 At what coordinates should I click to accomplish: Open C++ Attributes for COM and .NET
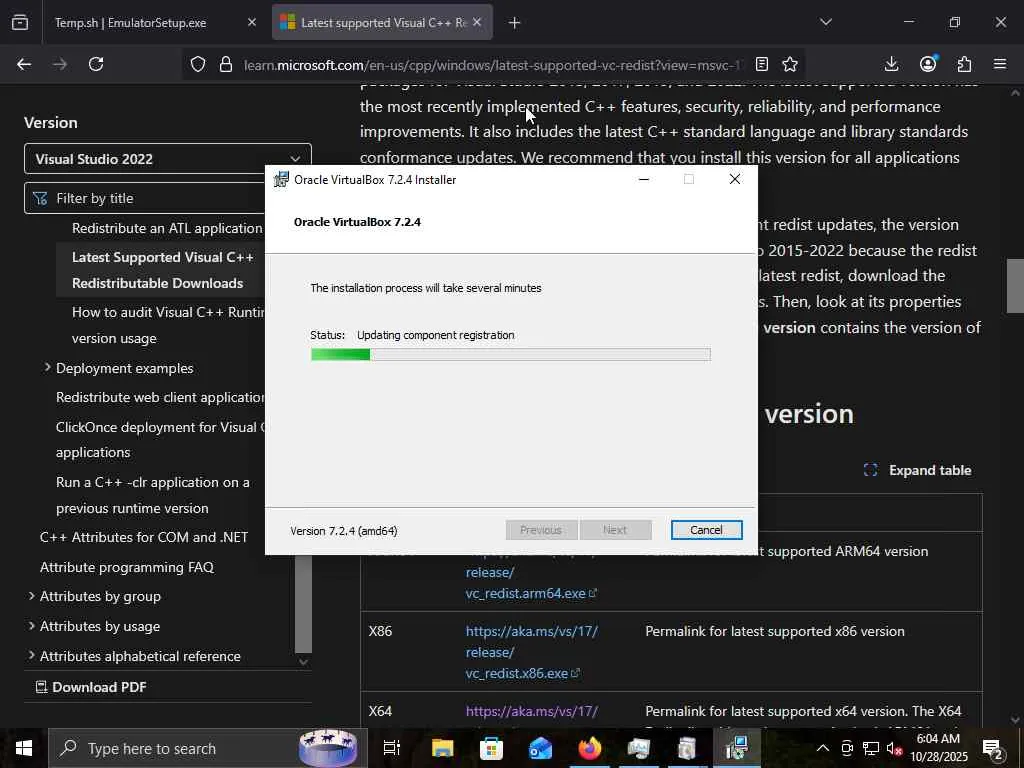[x=144, y=537]
